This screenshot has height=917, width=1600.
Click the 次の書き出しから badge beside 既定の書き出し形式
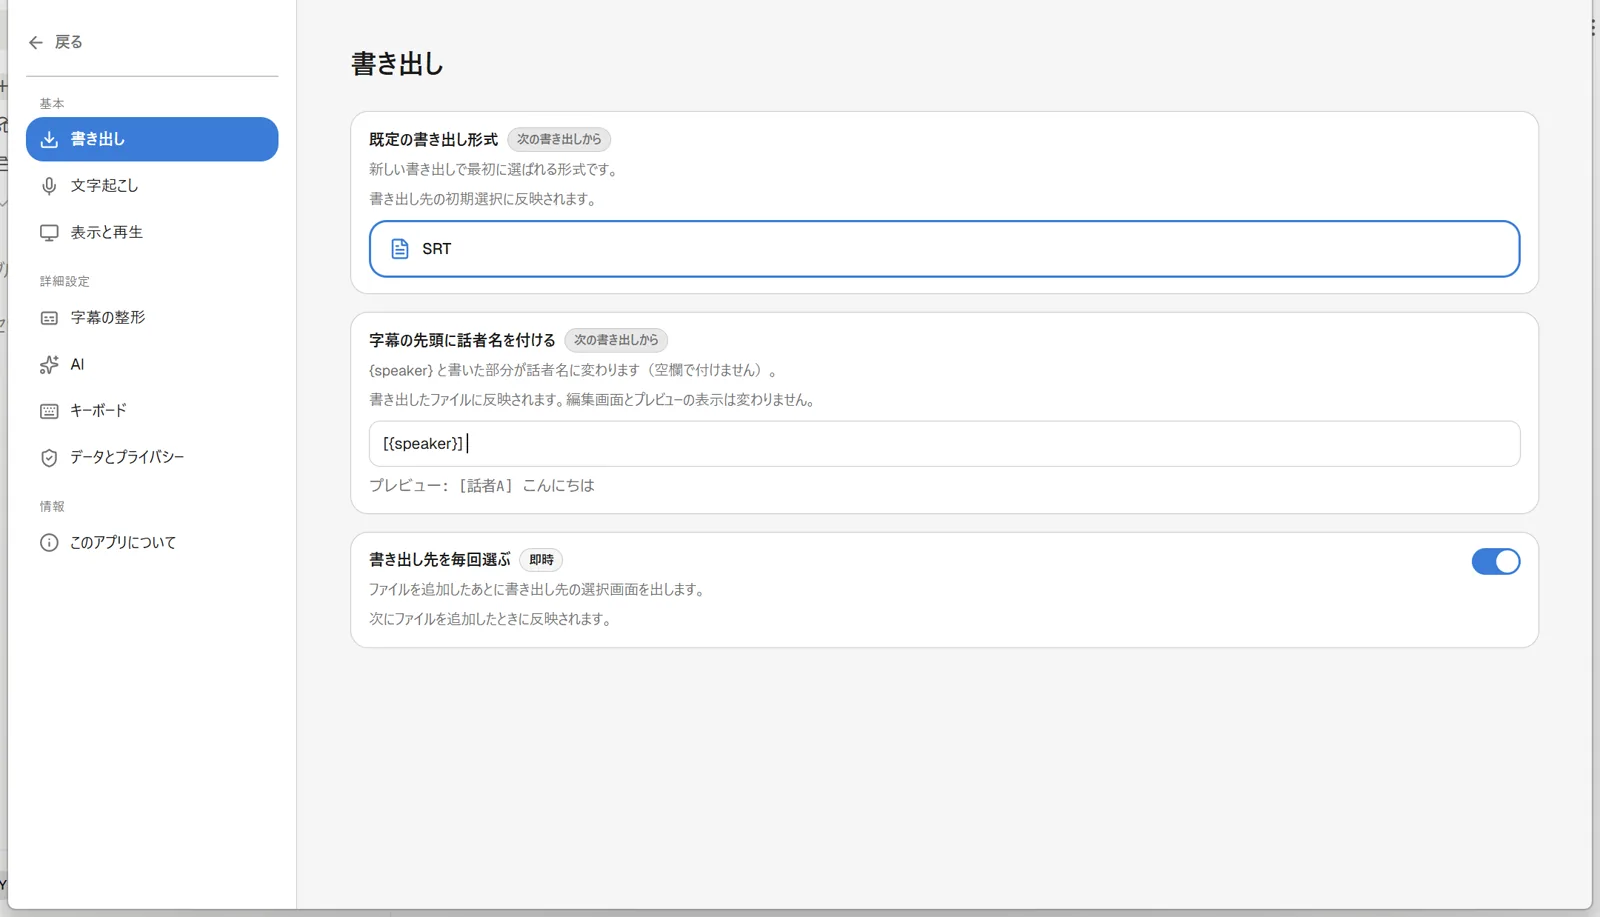pyautogui.click(x=559, y=139)
